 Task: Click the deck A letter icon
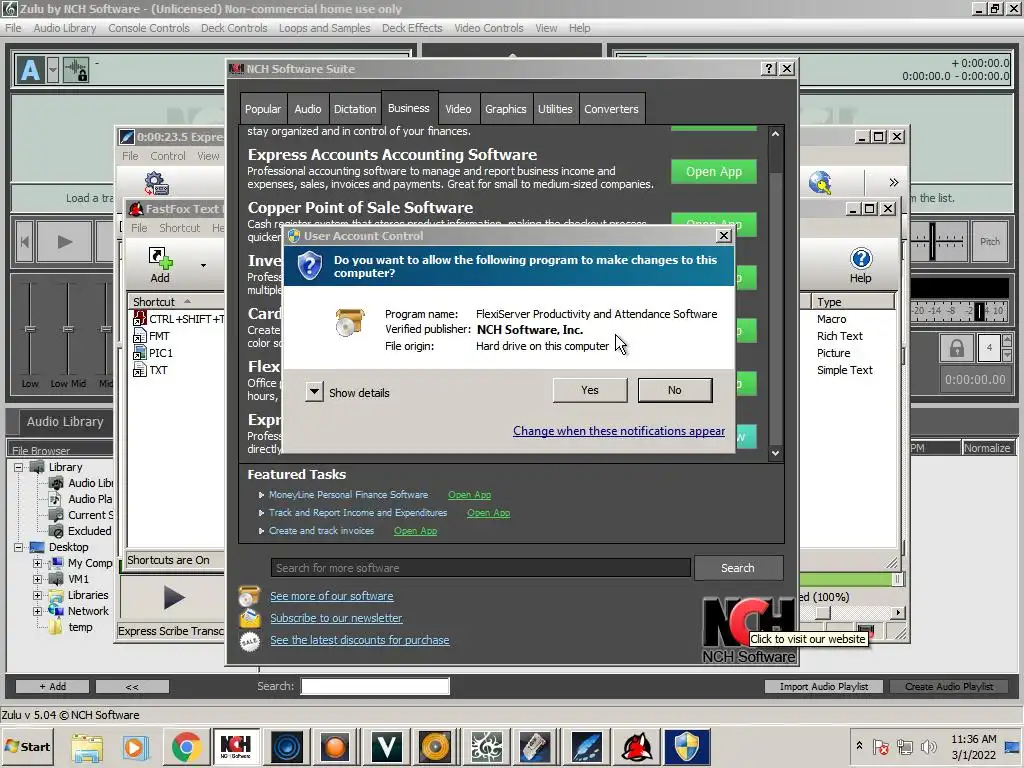[x=30, y=70]
